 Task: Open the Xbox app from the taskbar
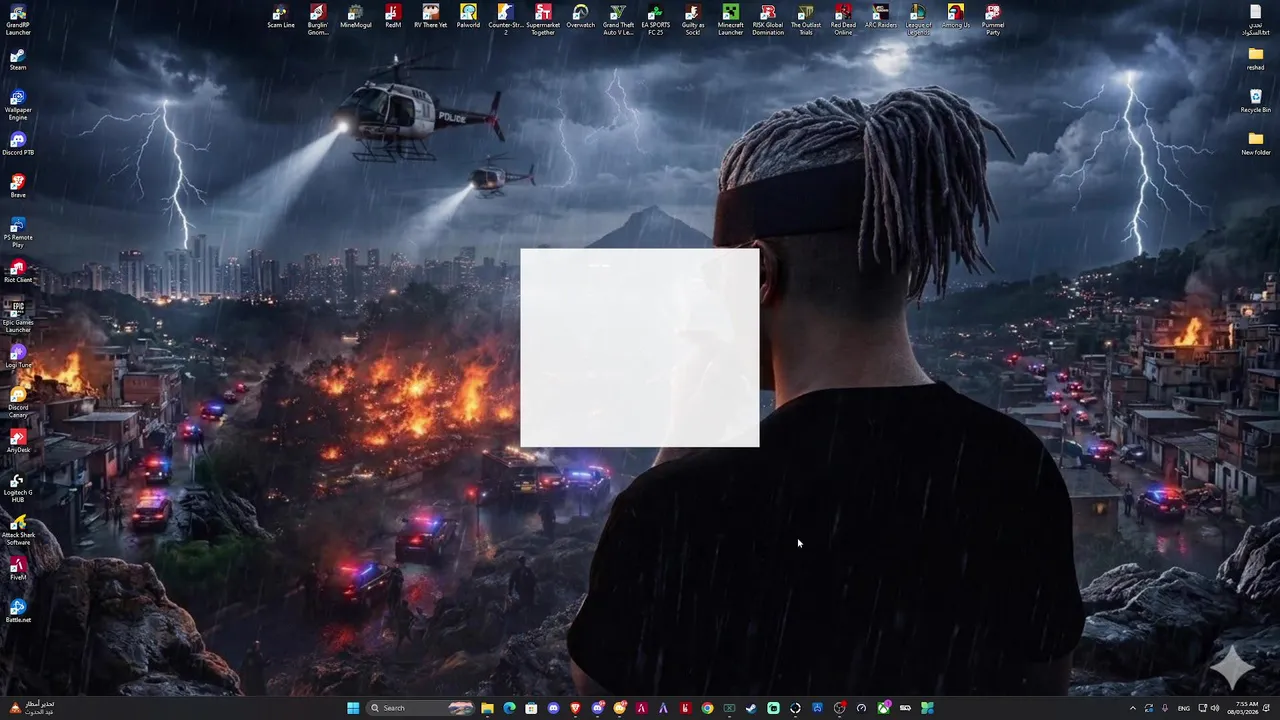(x=883, y=708)
